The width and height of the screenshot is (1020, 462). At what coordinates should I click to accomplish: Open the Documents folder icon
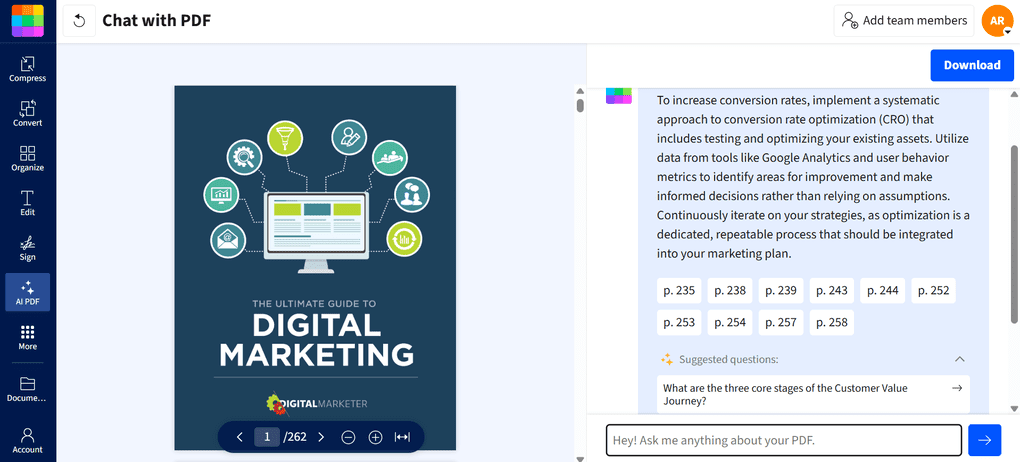[27, 388]
